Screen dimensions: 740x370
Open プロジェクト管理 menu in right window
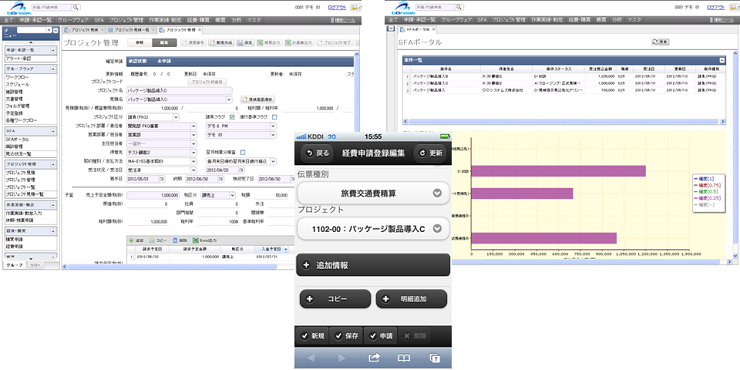[x=508, y=20]
